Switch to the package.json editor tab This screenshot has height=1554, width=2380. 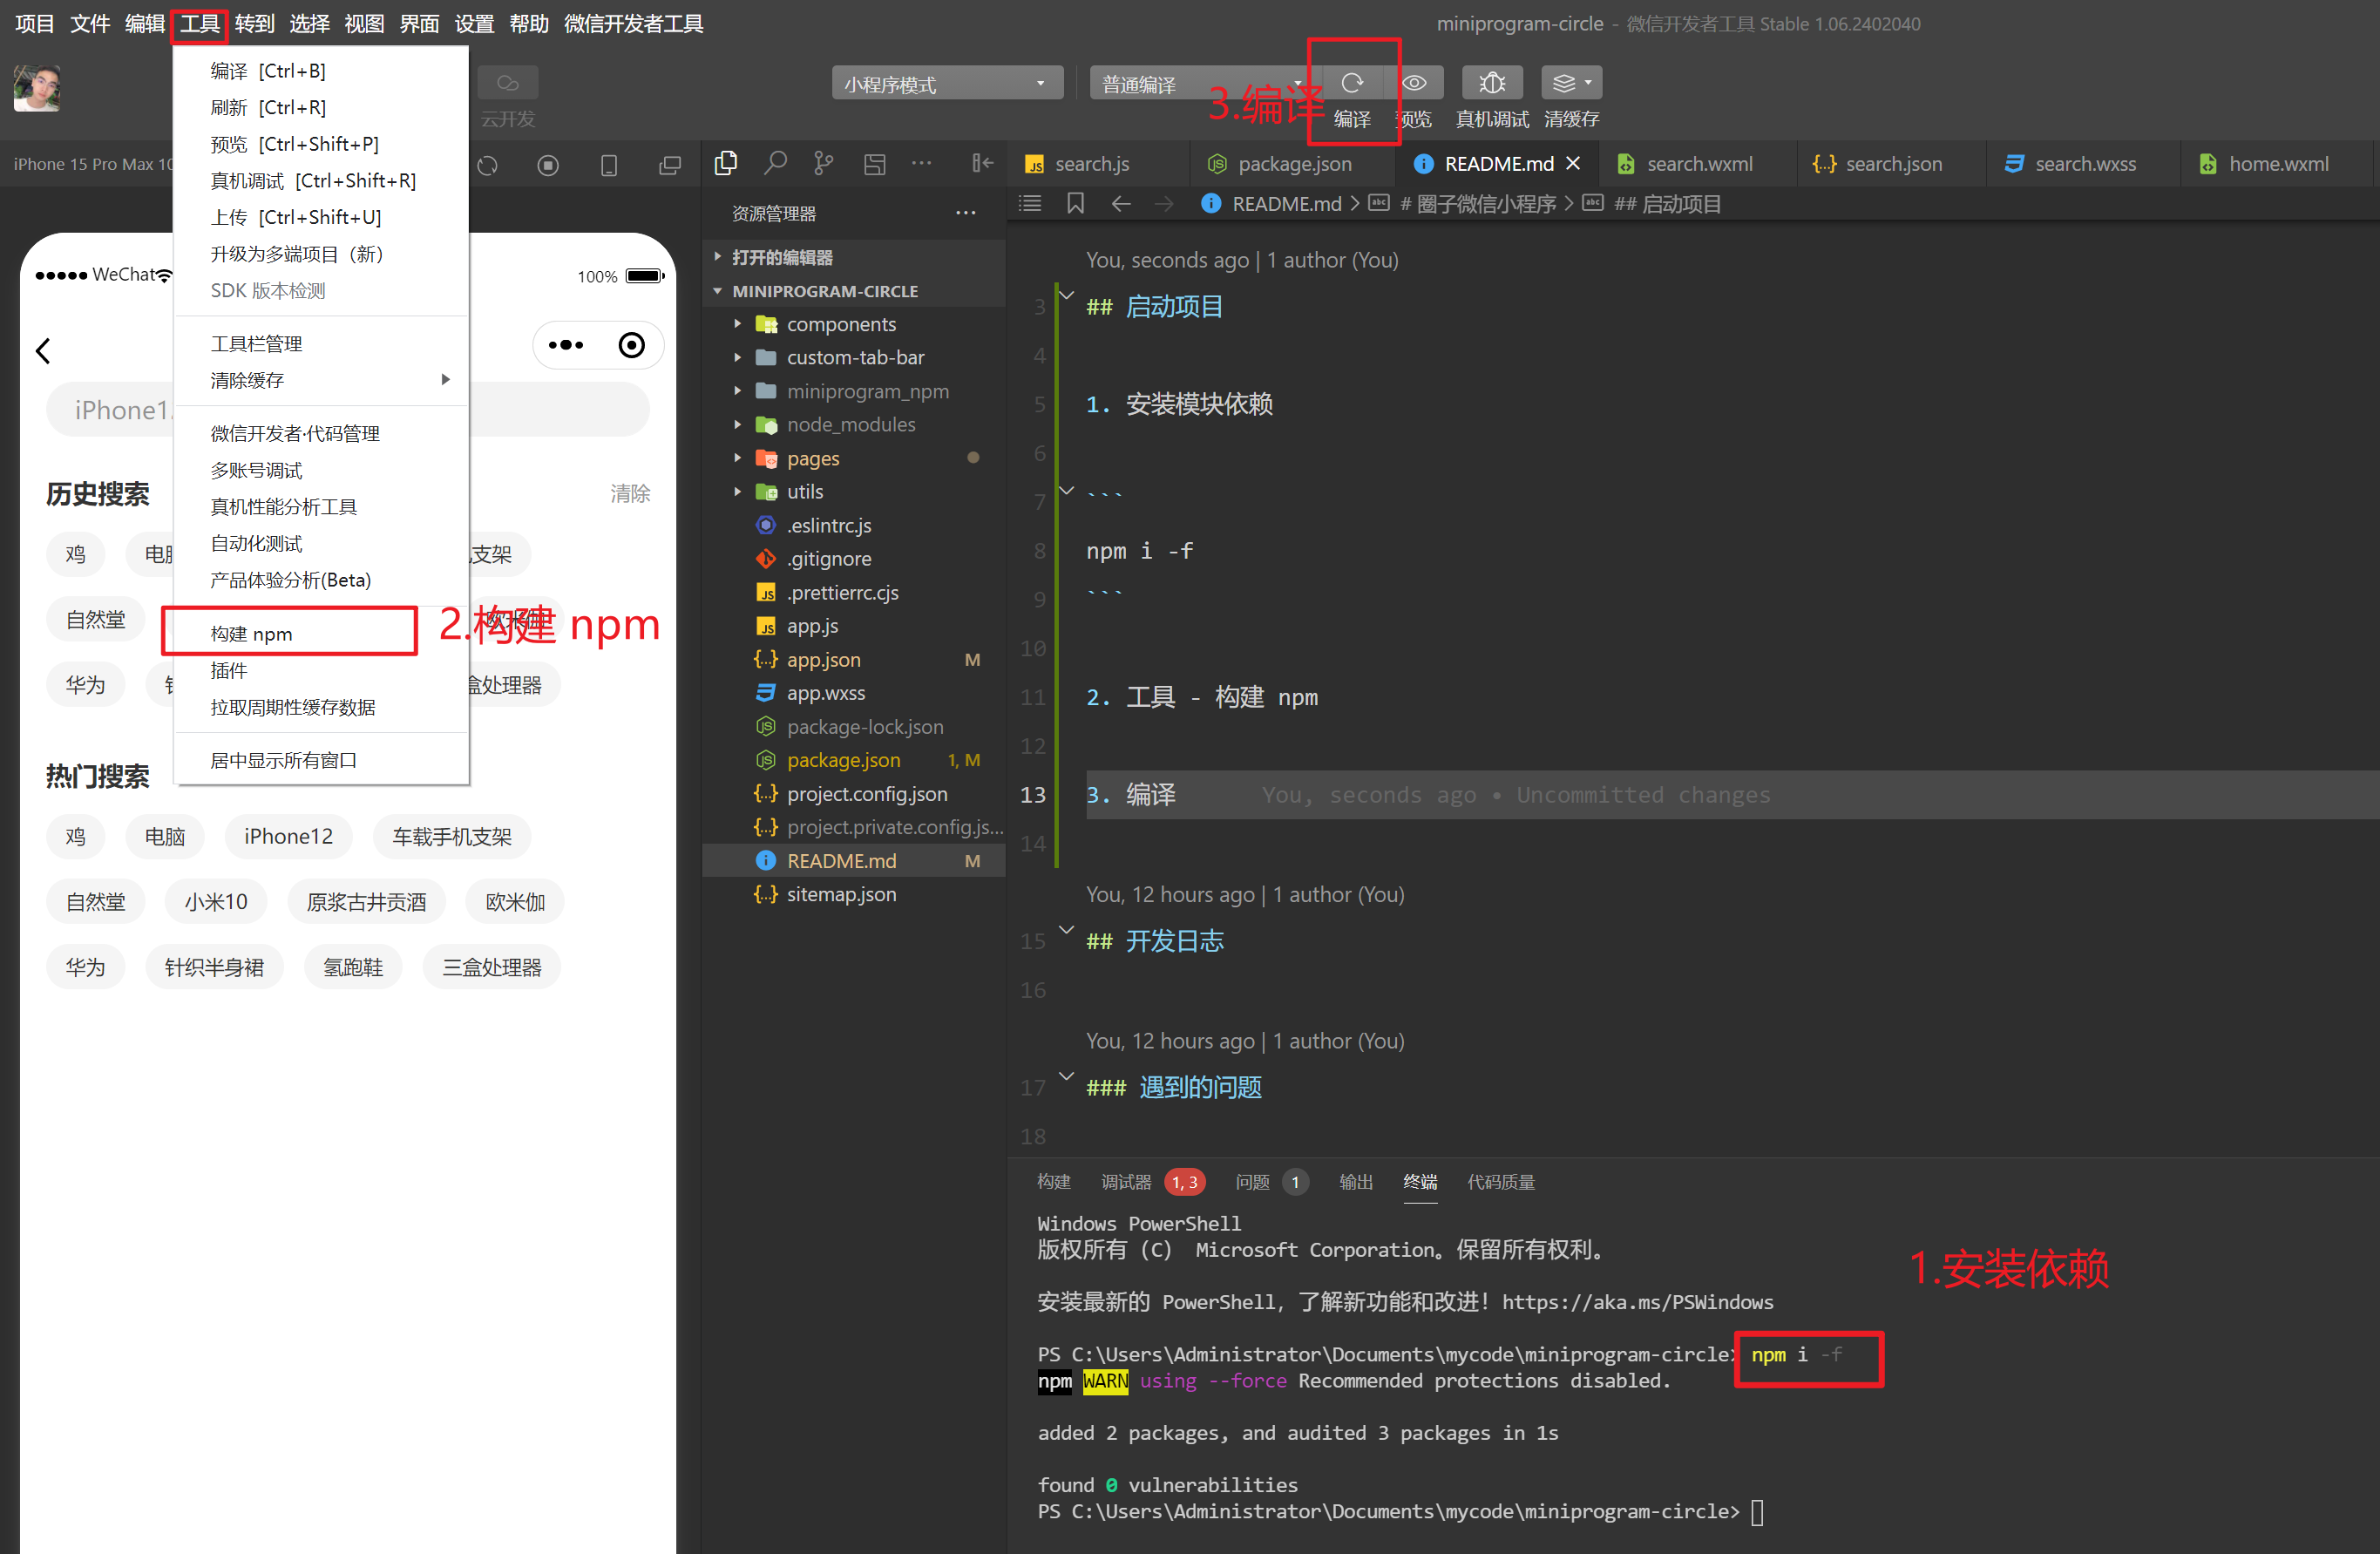(x=1293, y=163)
